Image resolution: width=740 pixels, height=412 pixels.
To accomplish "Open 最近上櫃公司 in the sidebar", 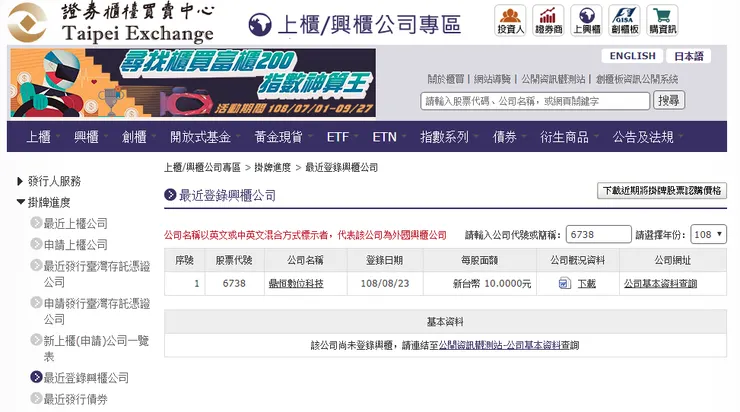I will click(76, 223).
